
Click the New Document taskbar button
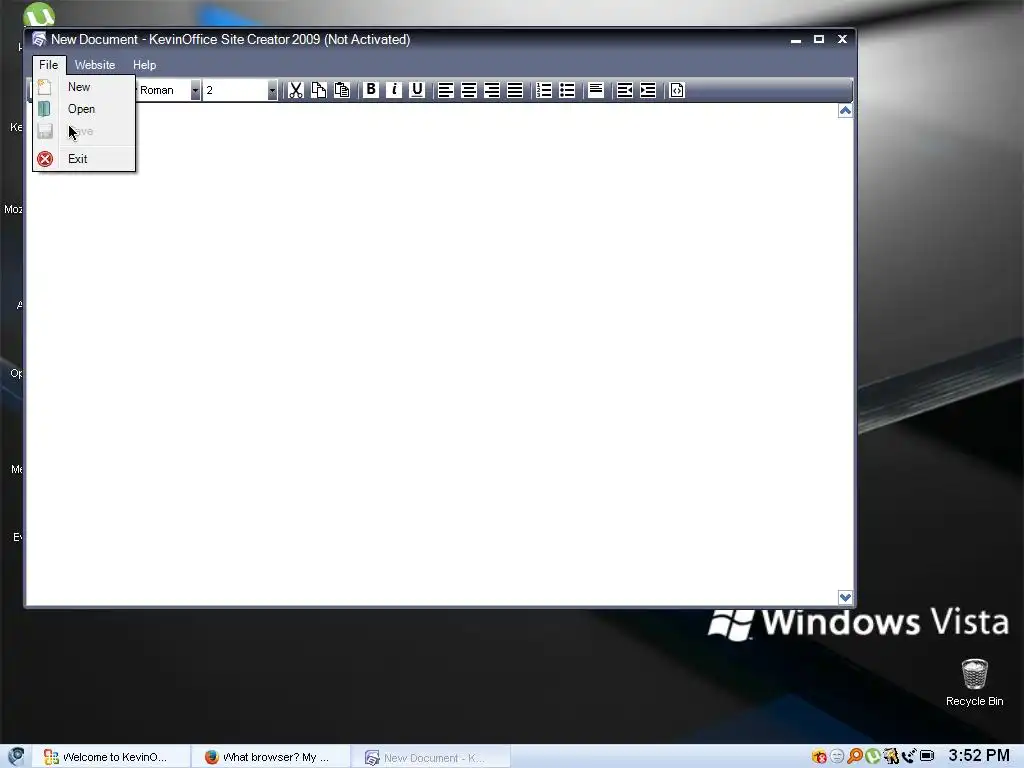[430, 757]
